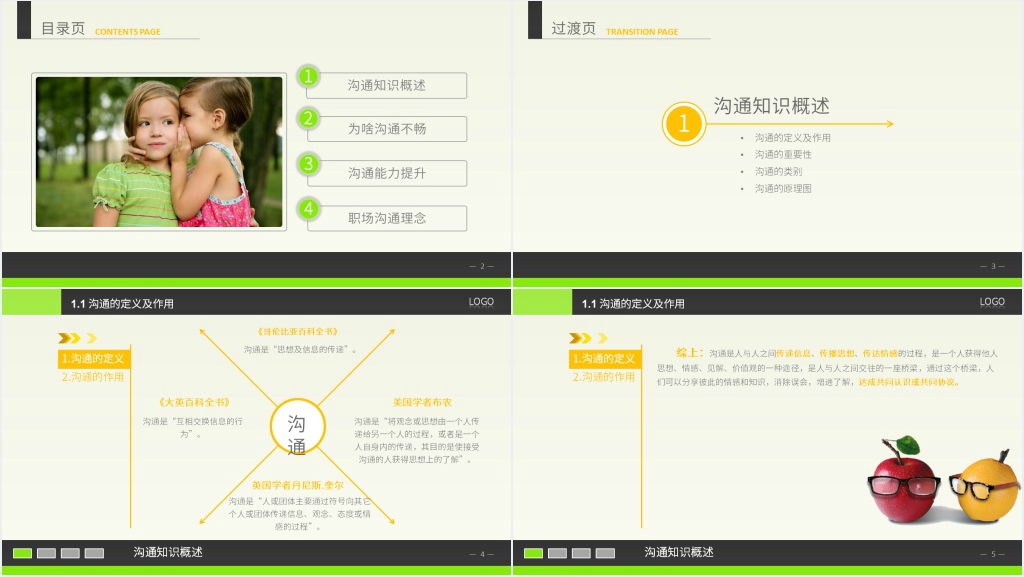Click the photo of two whispering girls

(x=159, y=152)
